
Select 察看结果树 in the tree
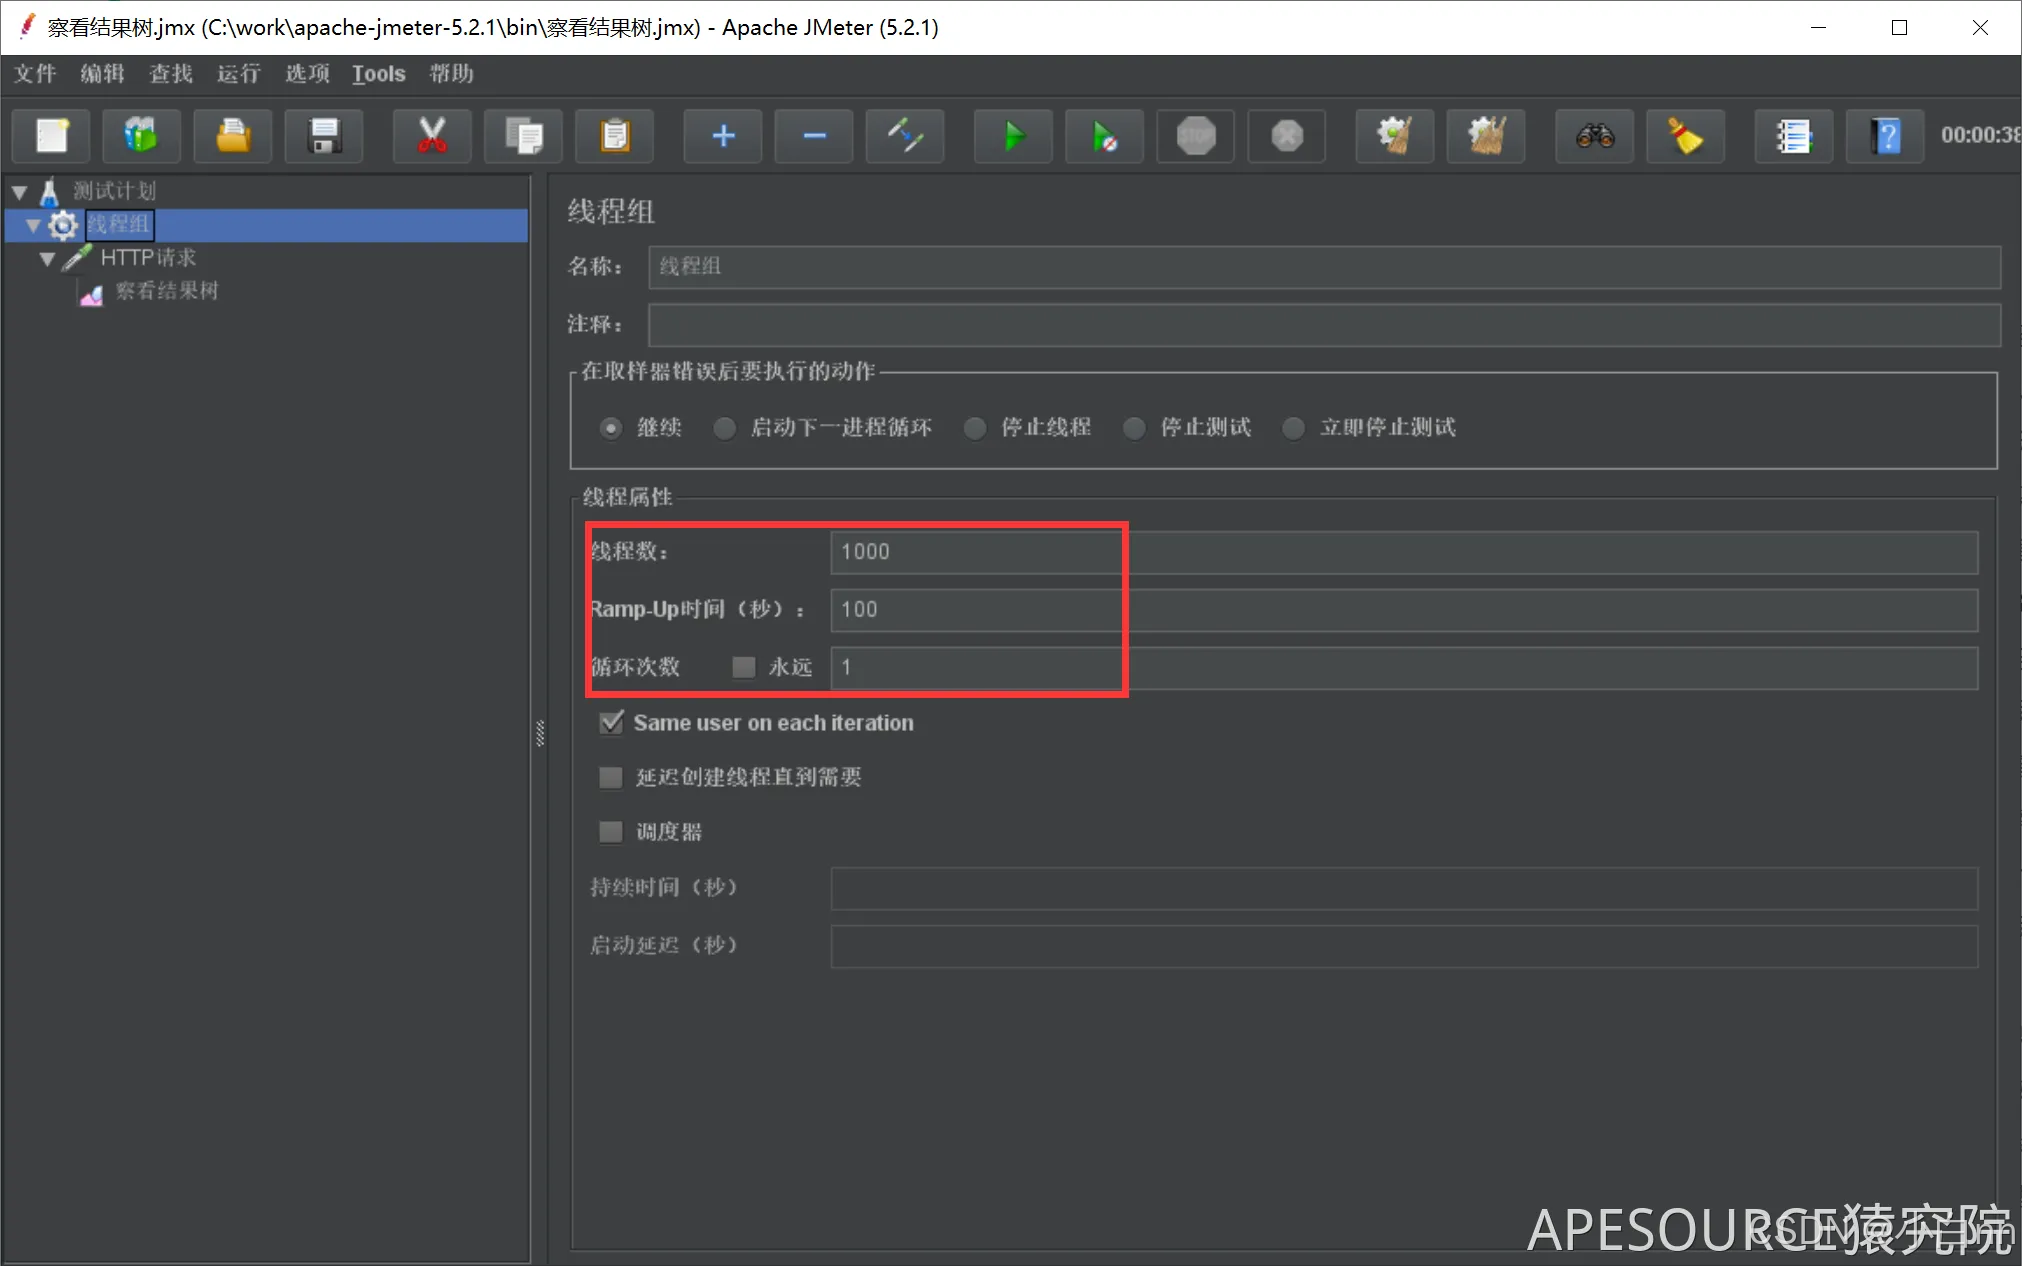tap(166, 291)
